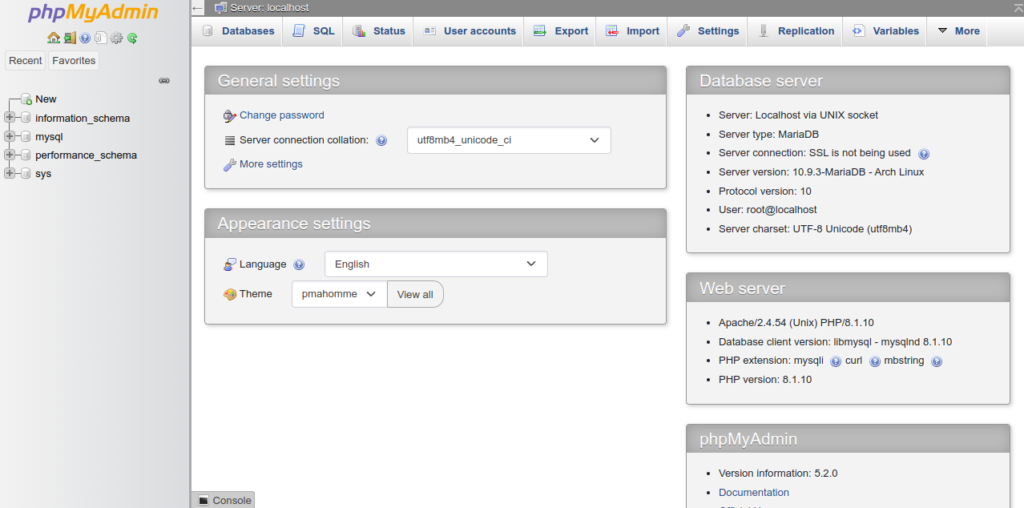Viewport: 1024px width, 508px height.
Task: Open the Variables tab
Action: (886, 31)
